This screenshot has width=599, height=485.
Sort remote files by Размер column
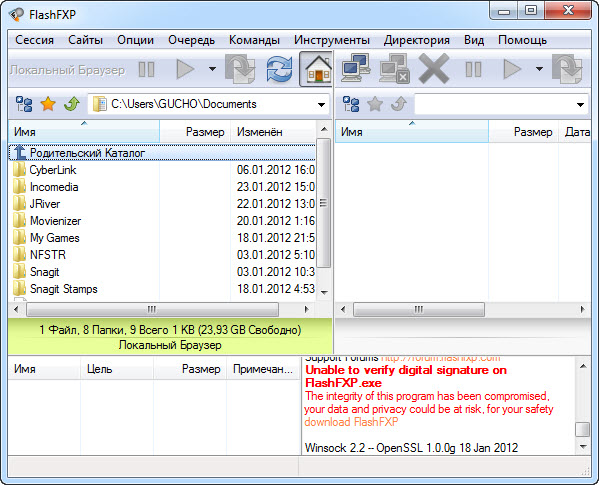(x=524, y=131)
